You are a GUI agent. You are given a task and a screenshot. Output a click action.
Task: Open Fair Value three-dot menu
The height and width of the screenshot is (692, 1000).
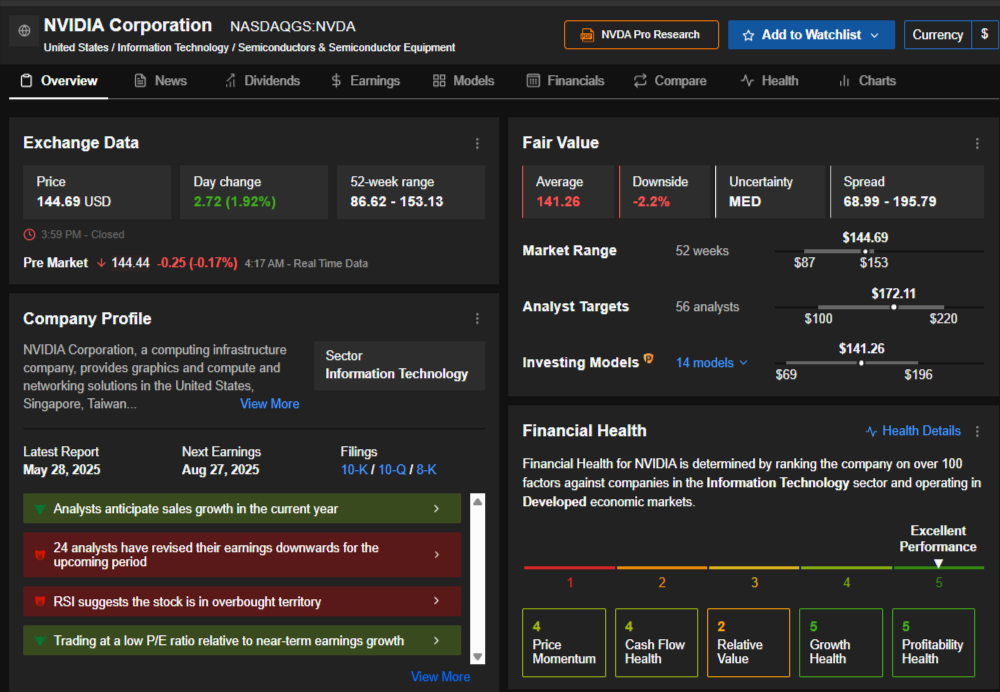point(977,144)
